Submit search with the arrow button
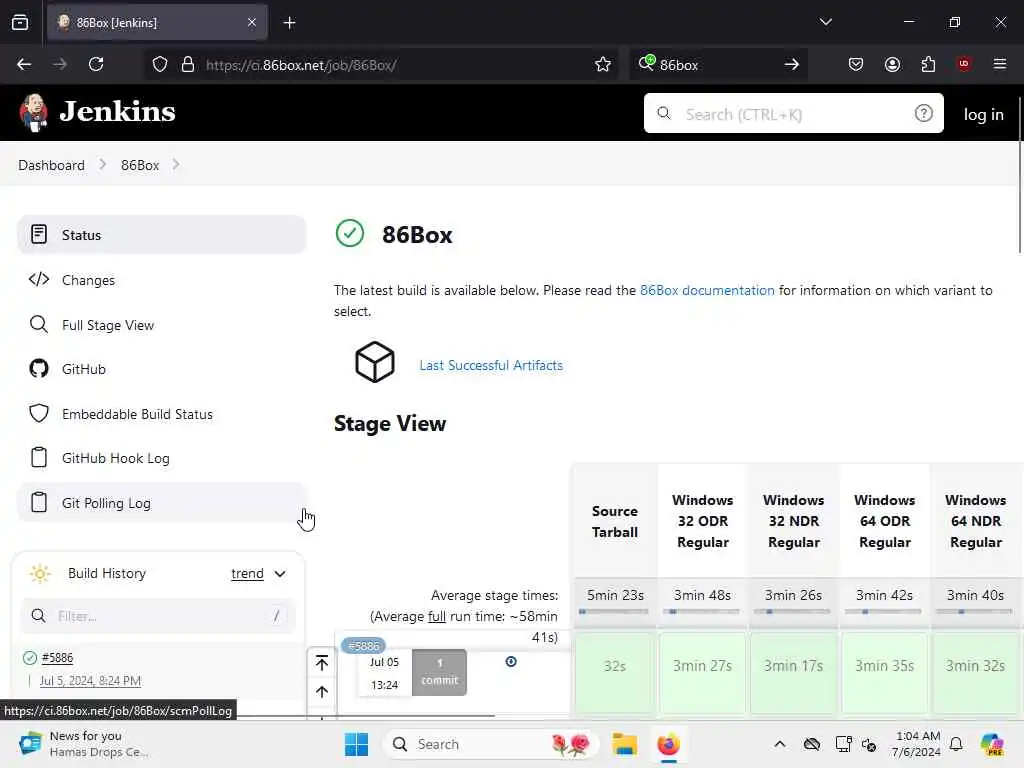 coord(792,64)
